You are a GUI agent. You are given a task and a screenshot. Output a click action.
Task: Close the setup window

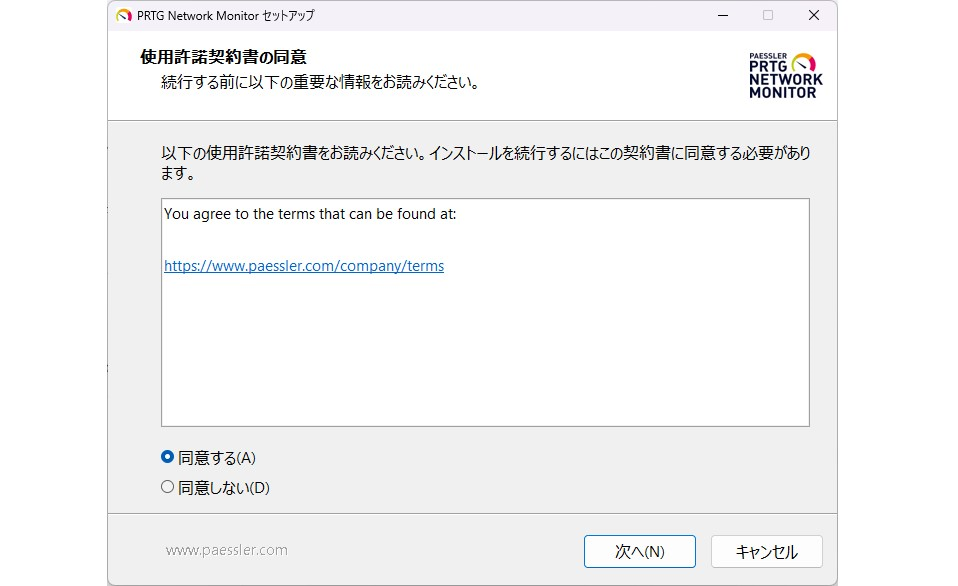click(814, 15)
